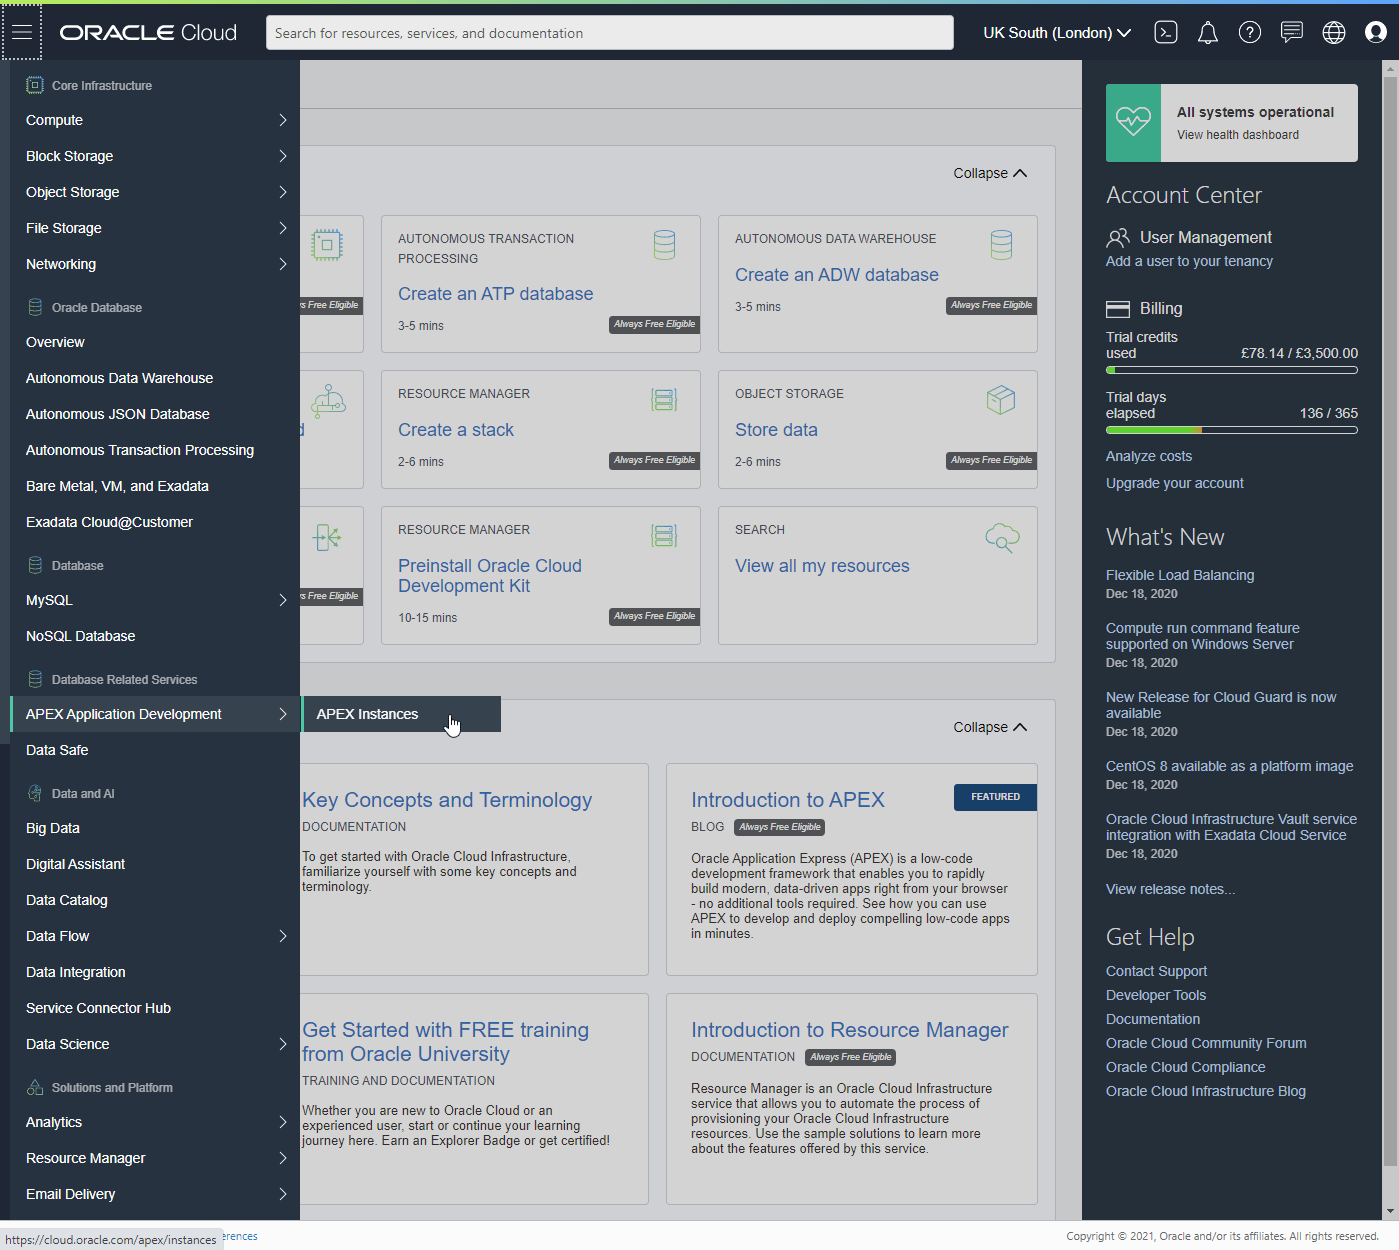
Task: Click the Oracle Cloud logo
Action: [148, 32]
